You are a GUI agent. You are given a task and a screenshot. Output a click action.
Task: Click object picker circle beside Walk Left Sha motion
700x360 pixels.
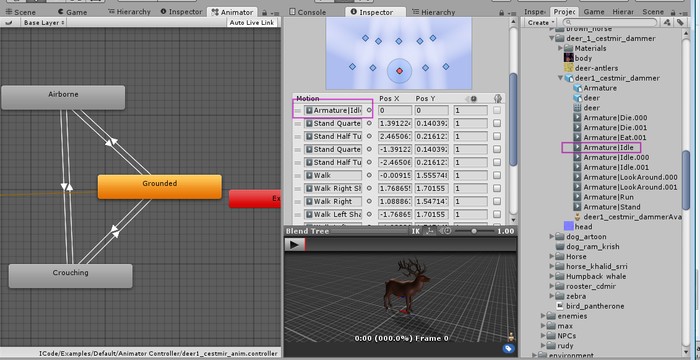(x=369, y=214)
